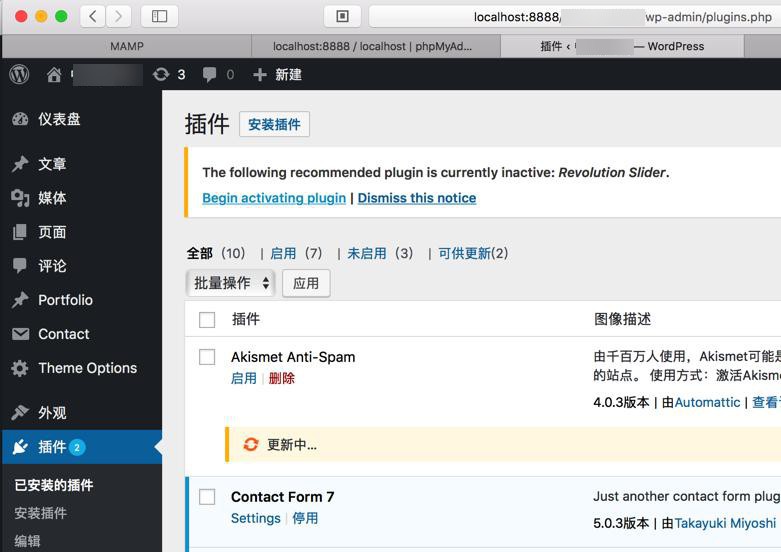Switch to the phpMyAdmin browser tab
The image size is (781, 552).
tap(372, 46)
